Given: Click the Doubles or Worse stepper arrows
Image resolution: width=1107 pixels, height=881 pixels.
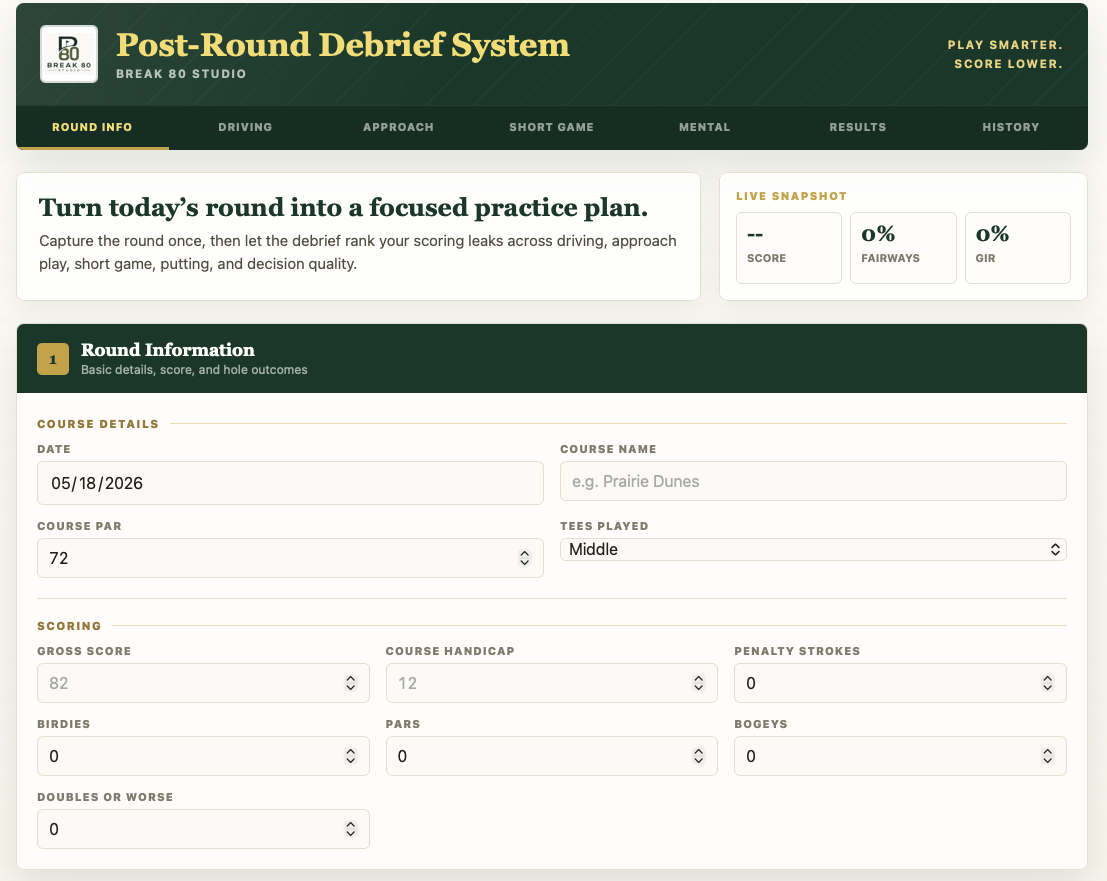Looking at the screenshot, I should tap(351, 829).
